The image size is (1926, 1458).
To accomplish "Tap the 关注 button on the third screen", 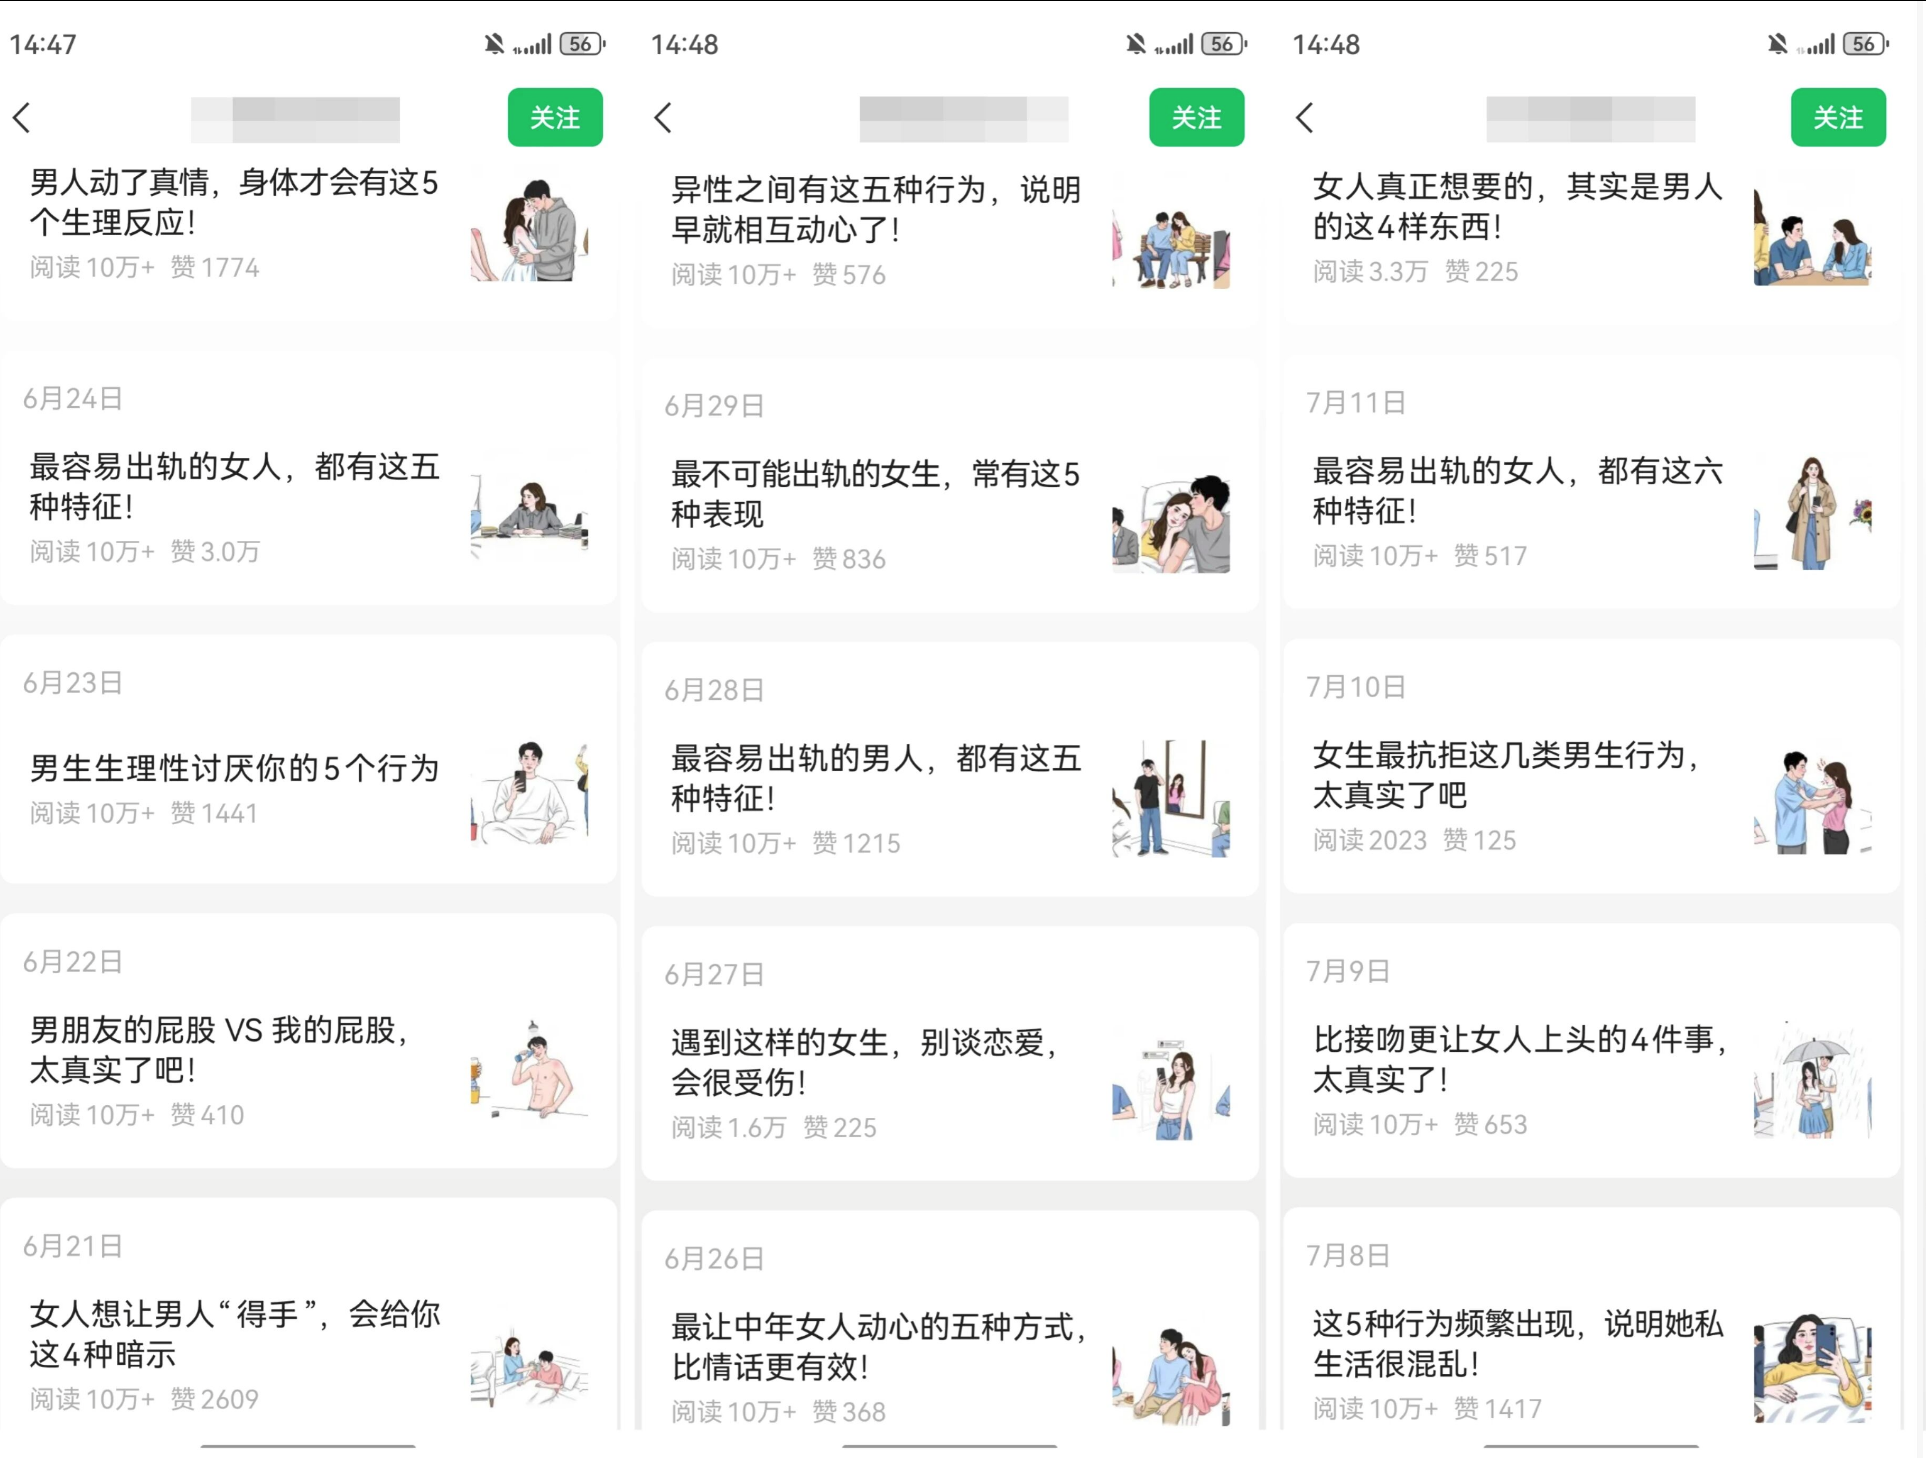I will point(1839,117).
